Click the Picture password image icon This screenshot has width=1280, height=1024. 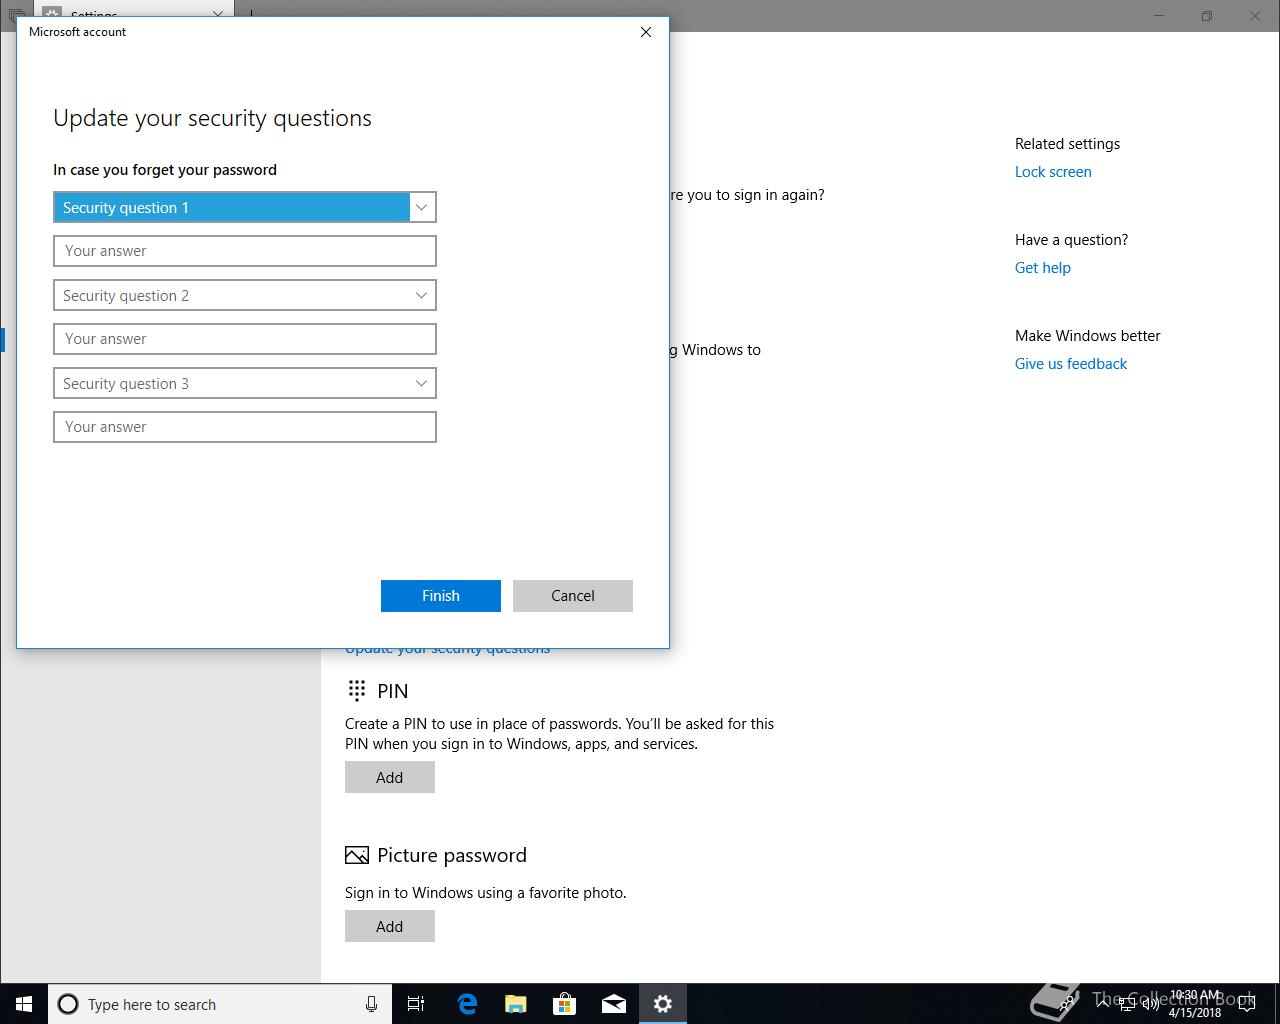[x=357, y=855]
